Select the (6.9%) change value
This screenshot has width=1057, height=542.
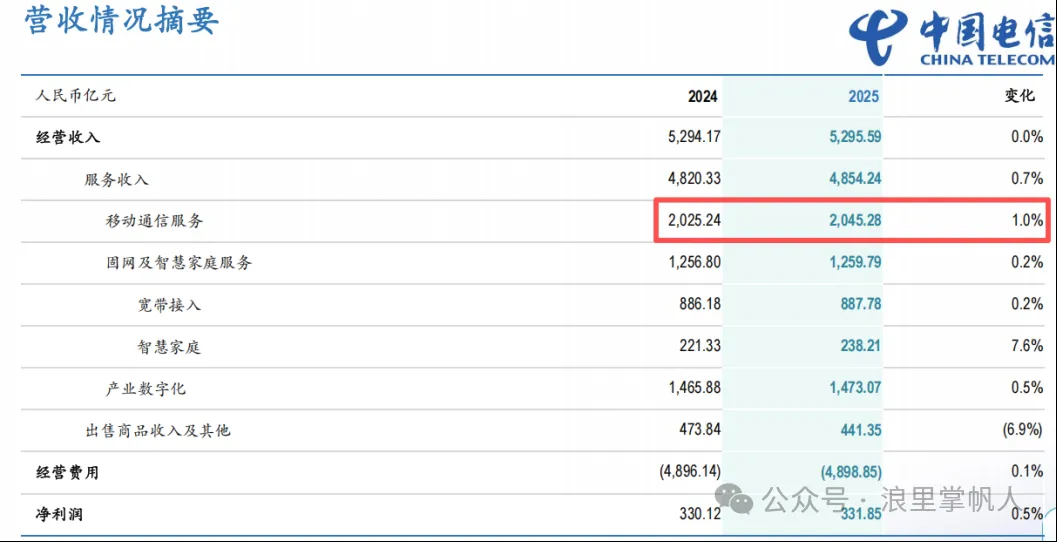1022,429
